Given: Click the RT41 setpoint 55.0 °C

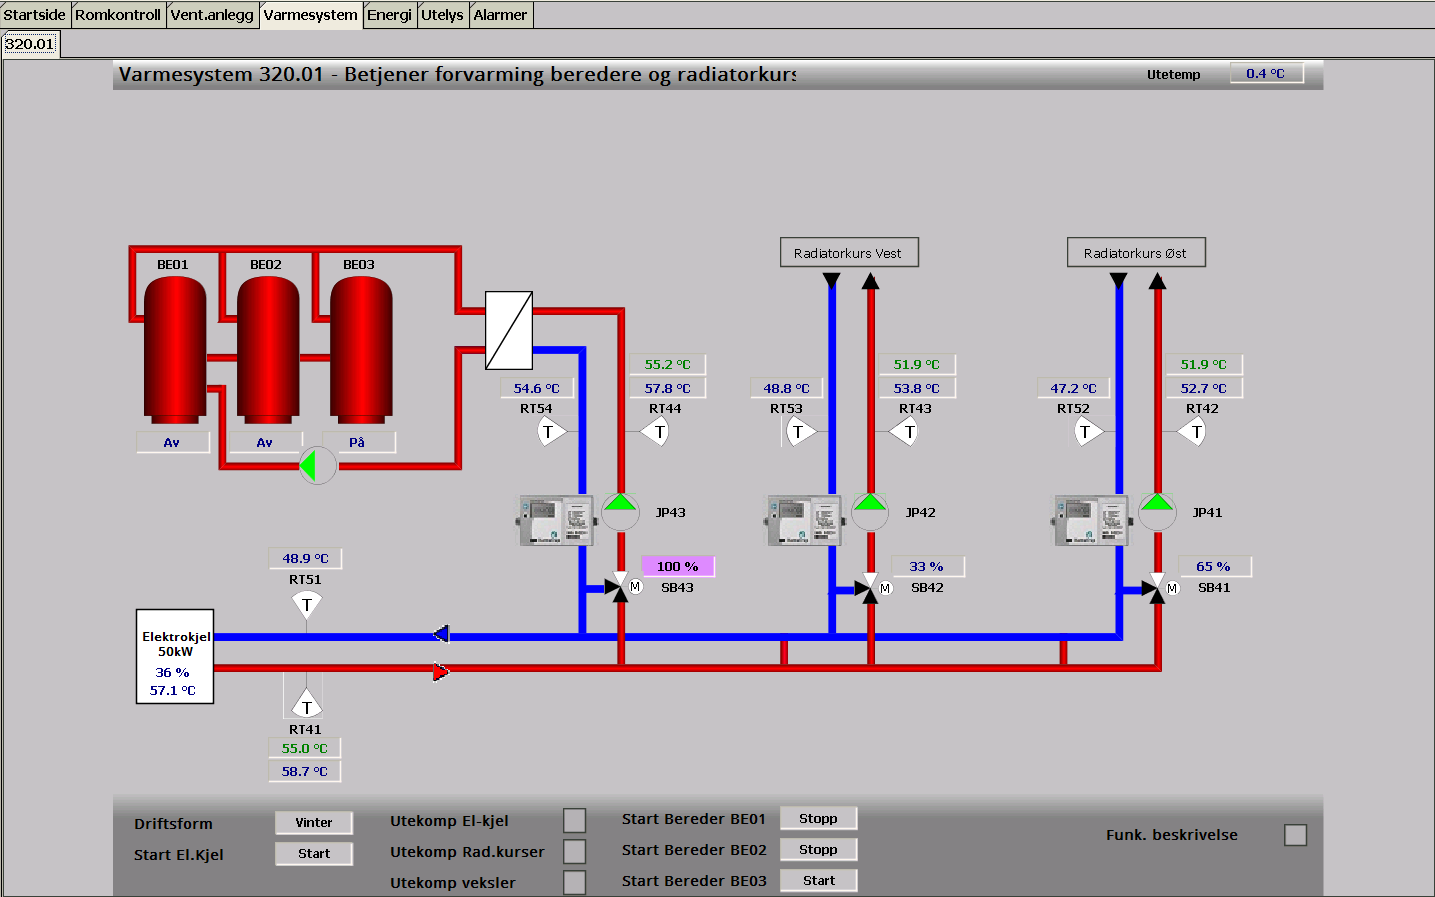Looking at the screenshot, I should tap(305, 748).
